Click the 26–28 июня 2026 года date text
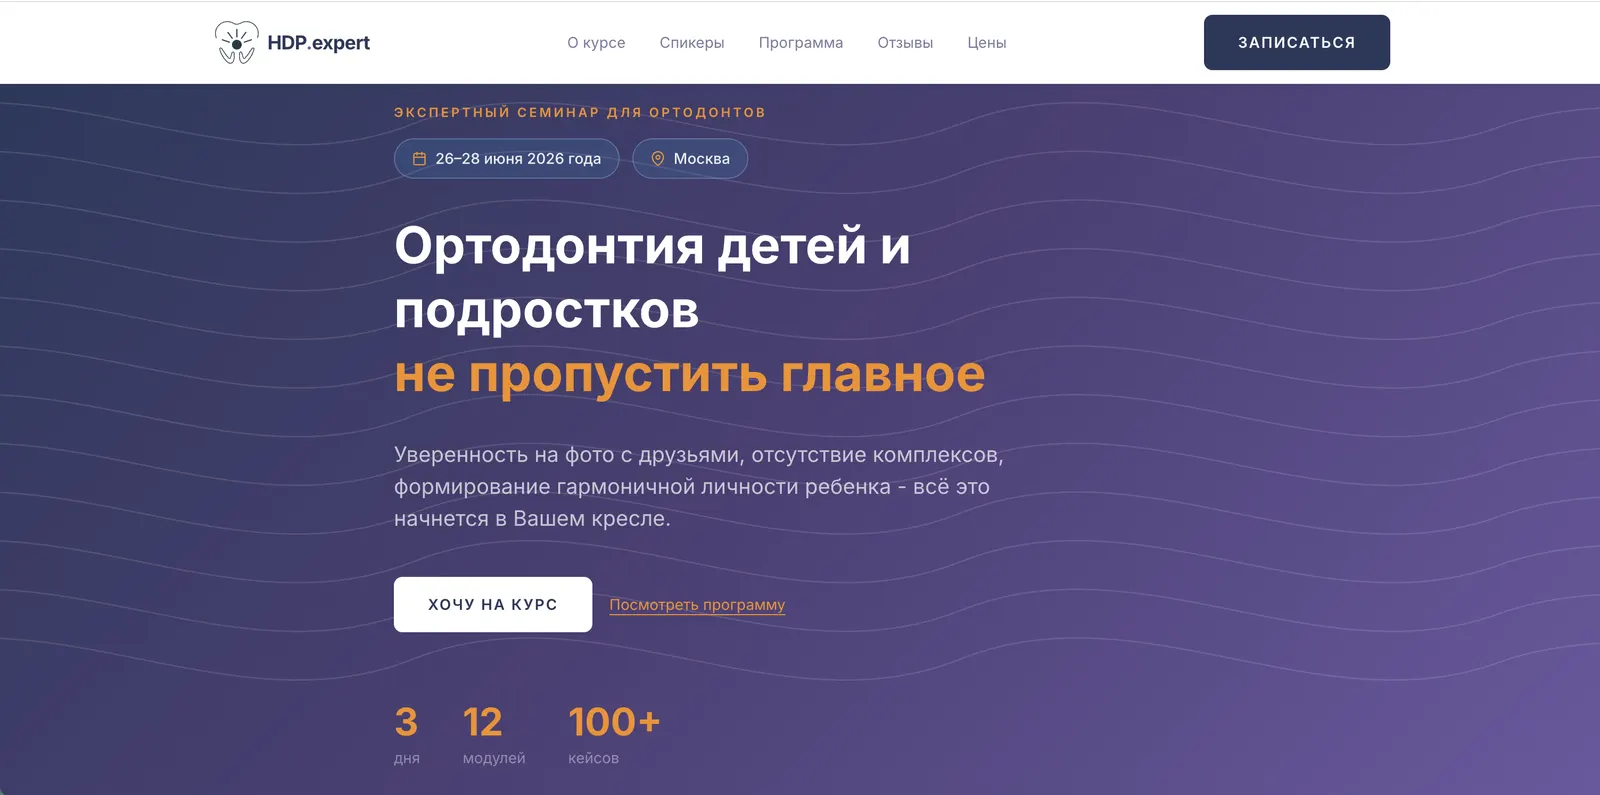Image resolution: width=1600 pixels, height=795 pixels. tap(518, 159)
